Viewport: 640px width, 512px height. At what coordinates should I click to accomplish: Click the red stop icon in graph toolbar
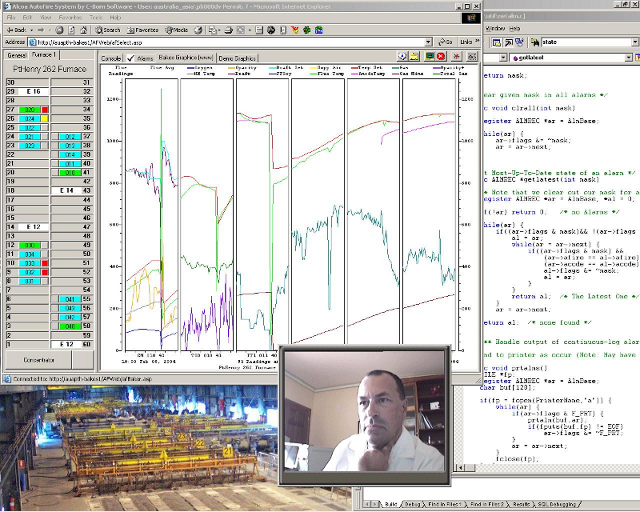point(441,56)
